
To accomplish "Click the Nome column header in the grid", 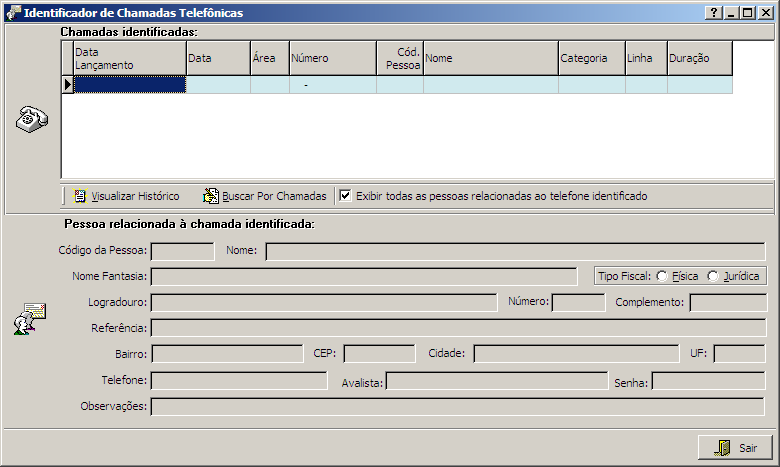I will (490, 58).
